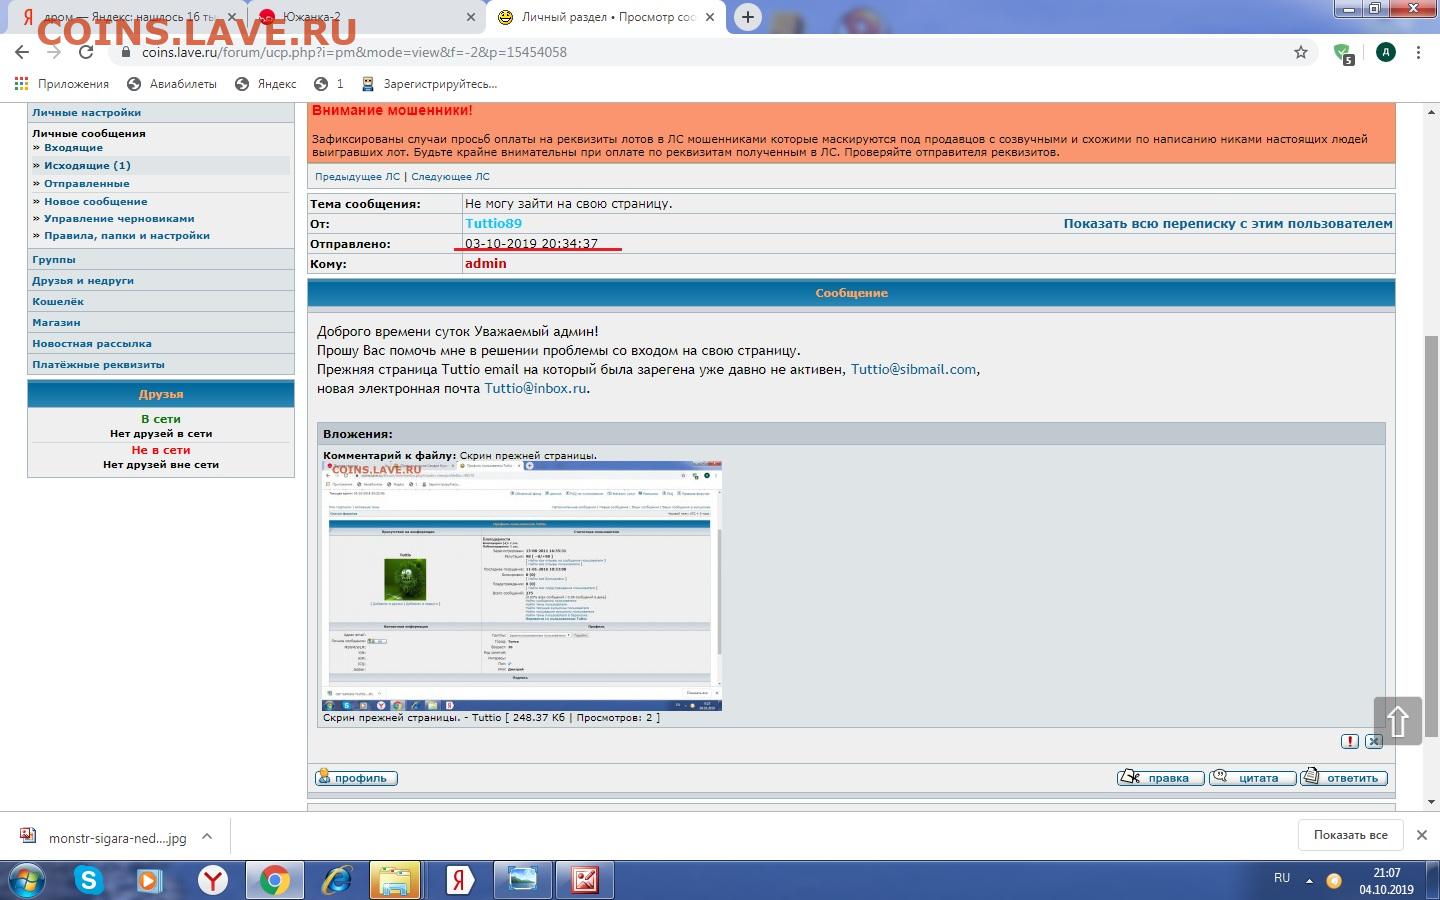The image size is (1440, 900).
Task: Open the Группы section
Action: tap(54, 260)
